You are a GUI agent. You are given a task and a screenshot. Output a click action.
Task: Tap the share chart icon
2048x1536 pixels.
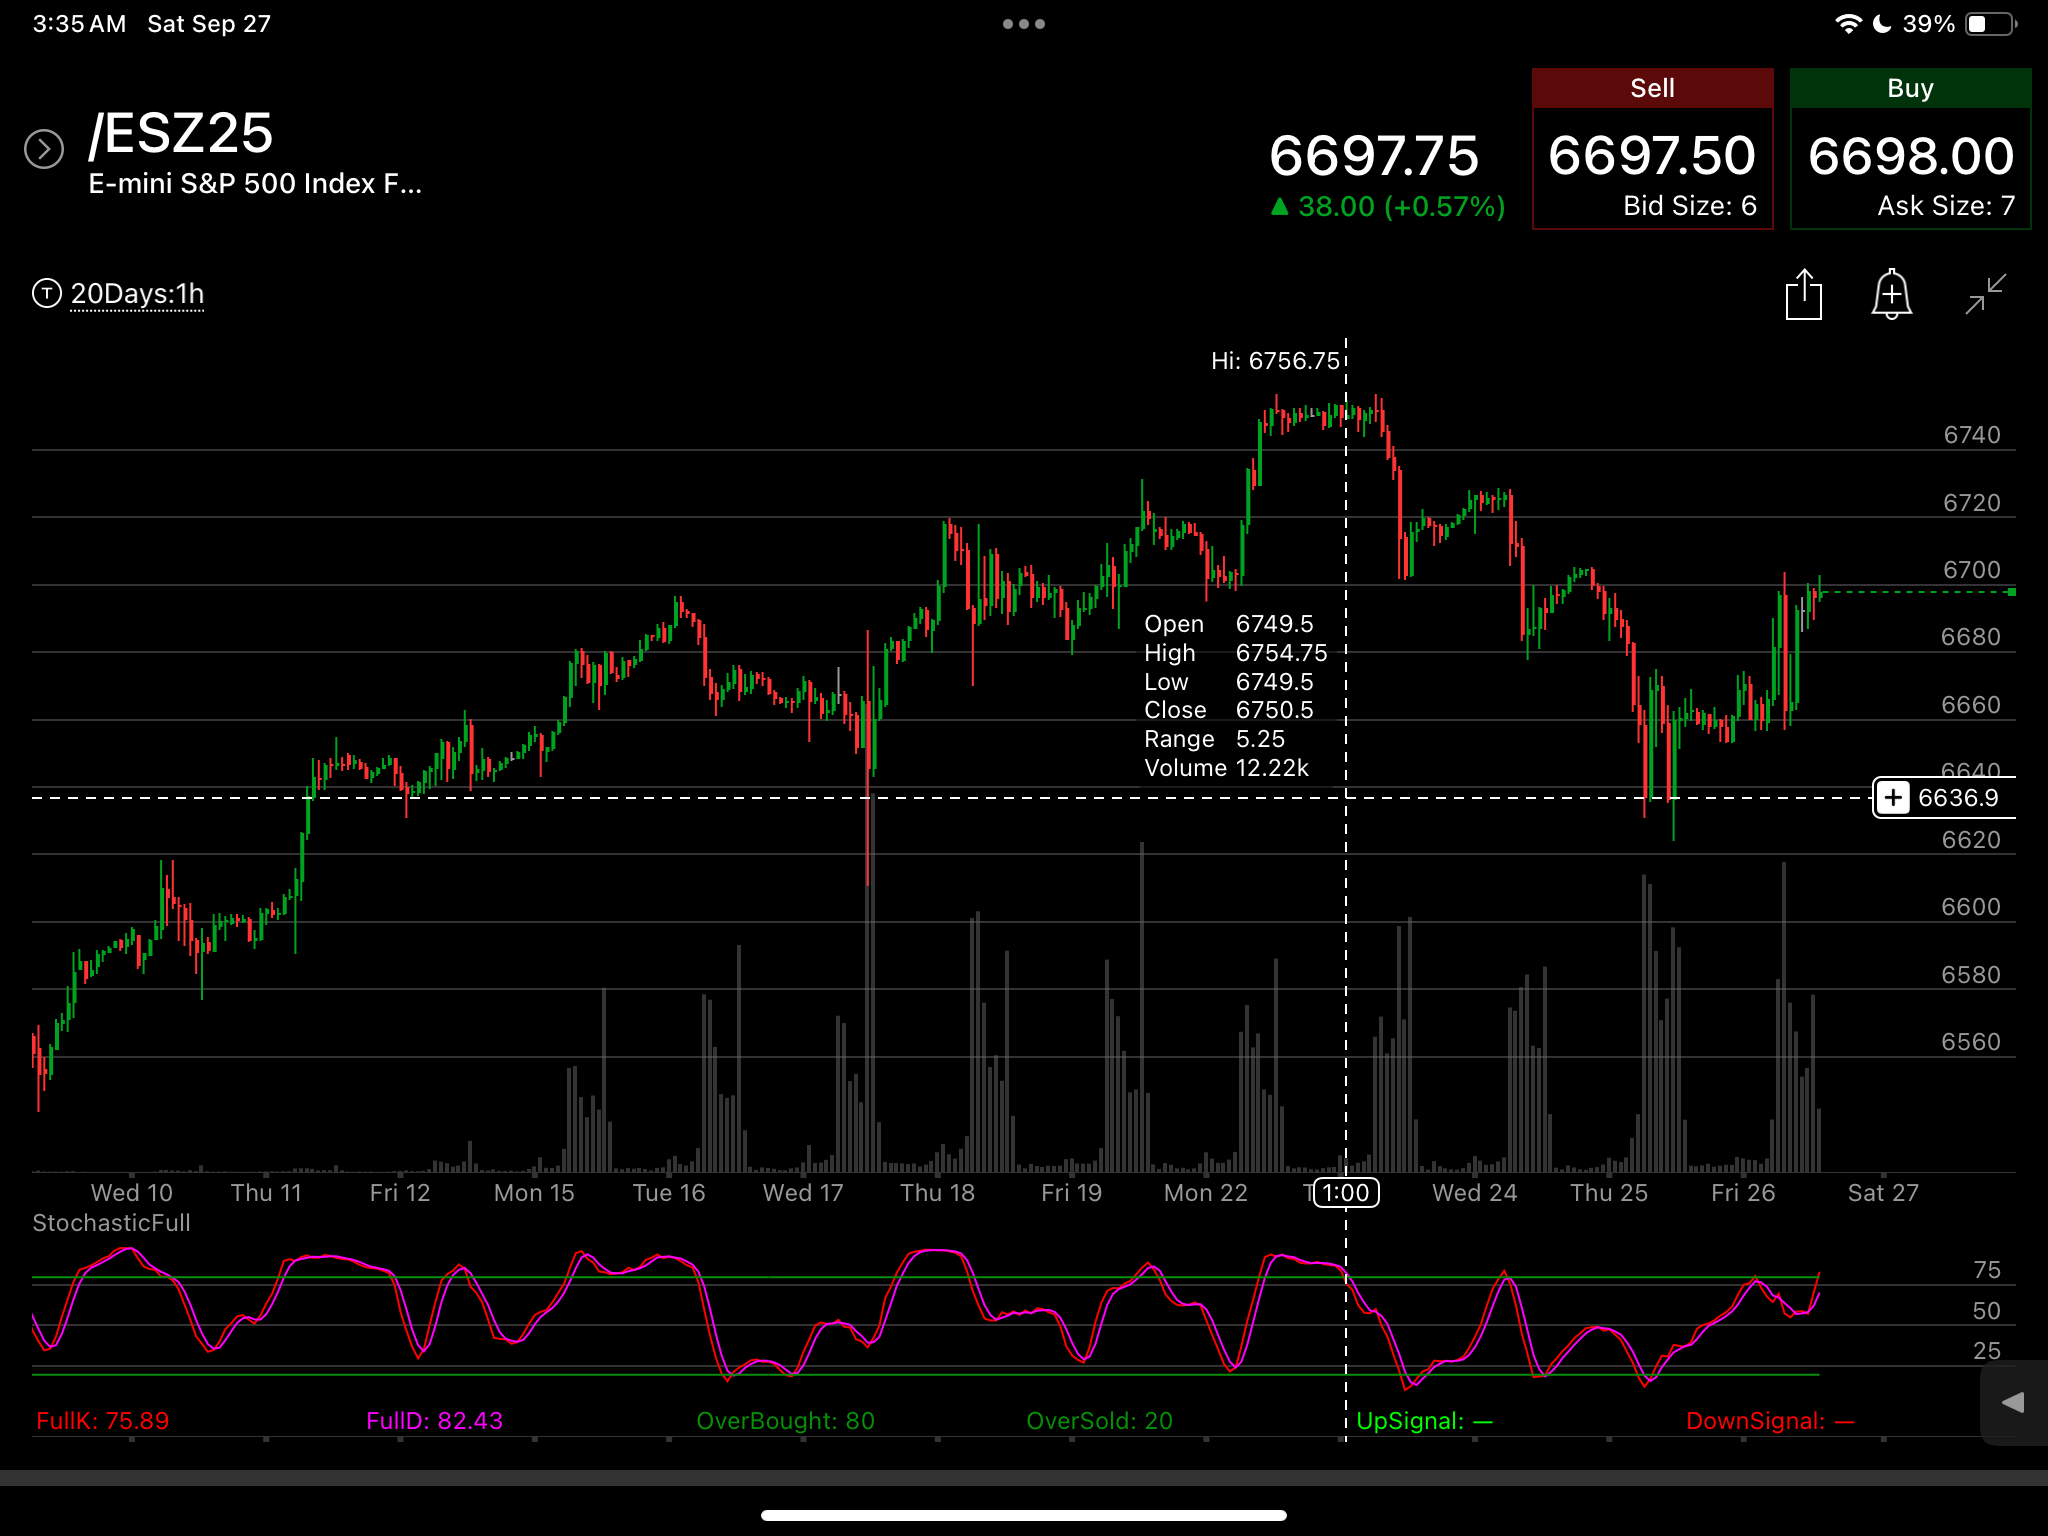(x=1803, y=295)
